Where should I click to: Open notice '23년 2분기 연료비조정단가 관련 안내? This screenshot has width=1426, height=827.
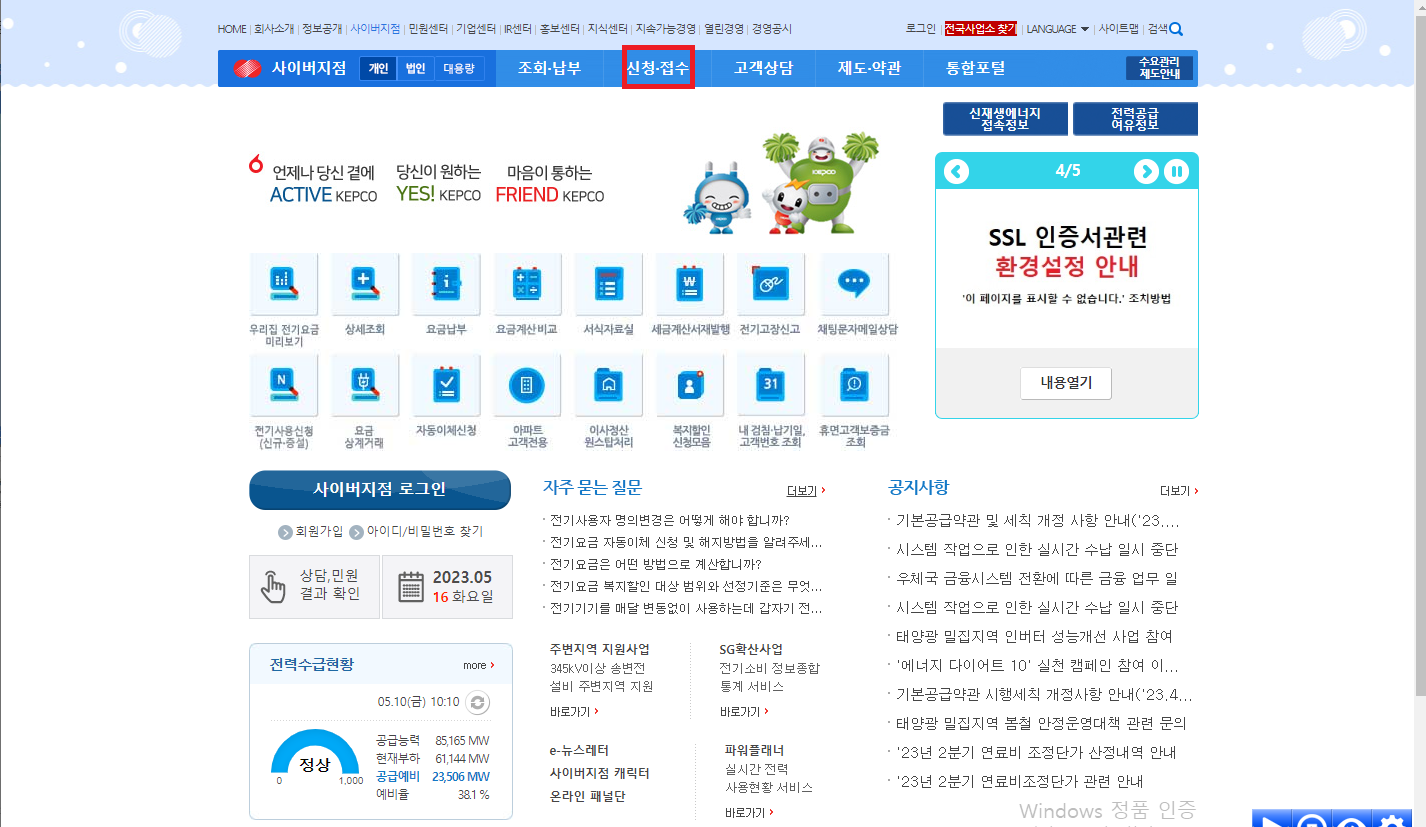click(1019, 781)
